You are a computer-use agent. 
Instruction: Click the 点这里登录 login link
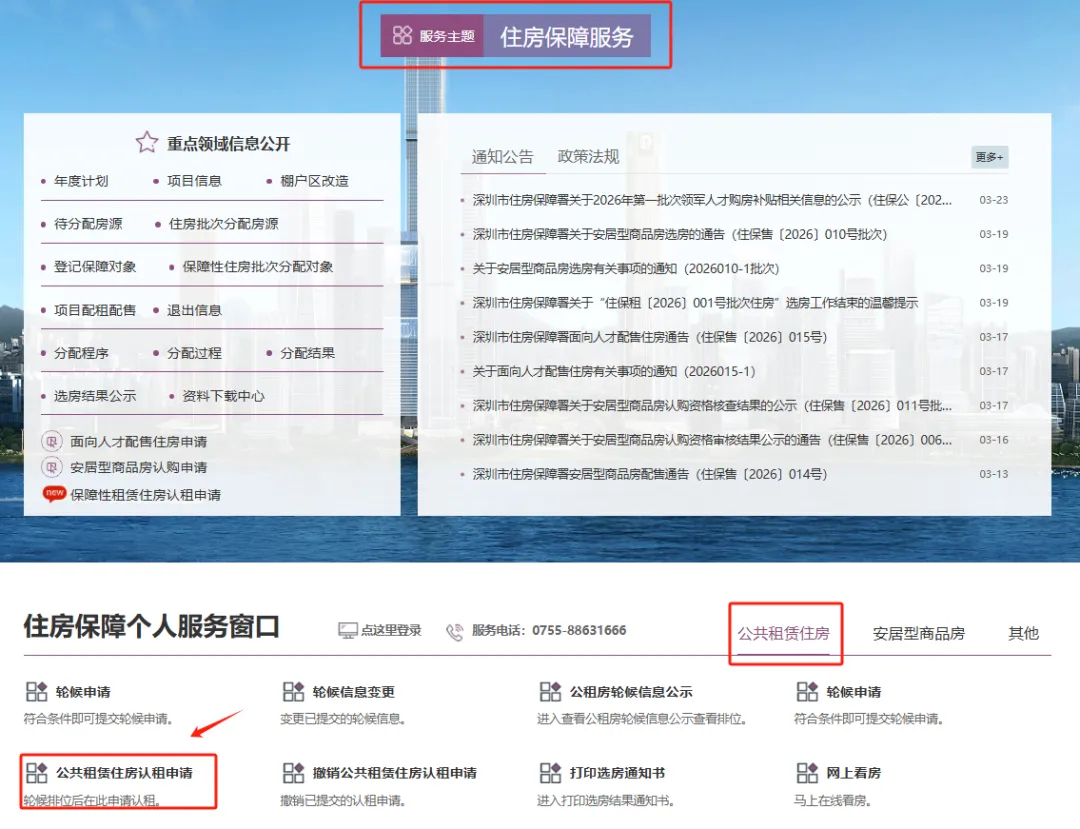click(391, 630)
